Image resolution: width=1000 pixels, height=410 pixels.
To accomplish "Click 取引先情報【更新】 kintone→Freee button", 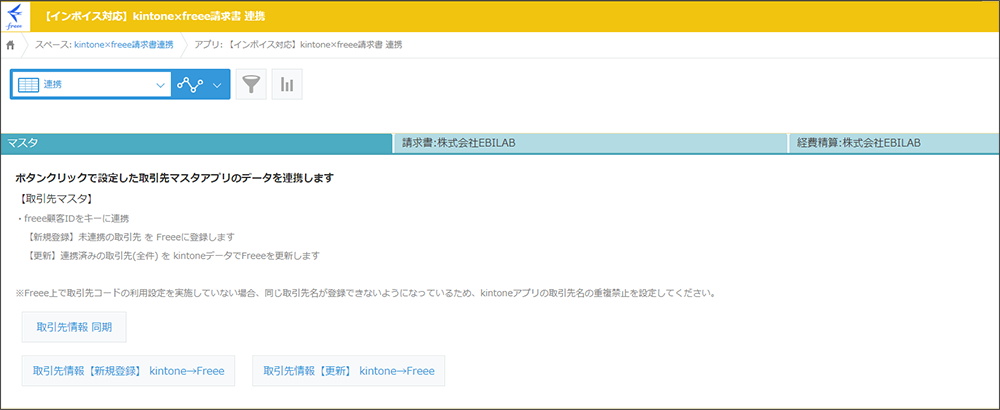I will (348, 370).
